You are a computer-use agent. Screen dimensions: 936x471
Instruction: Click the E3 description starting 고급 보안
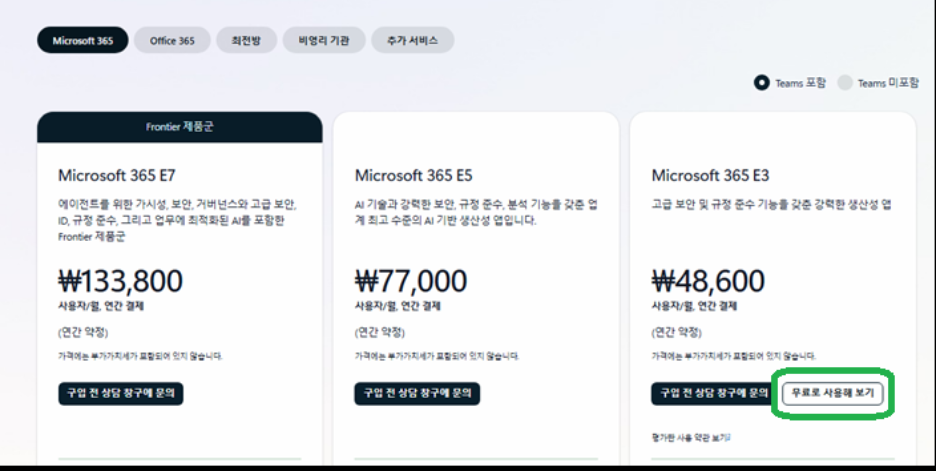coord(771,205)
